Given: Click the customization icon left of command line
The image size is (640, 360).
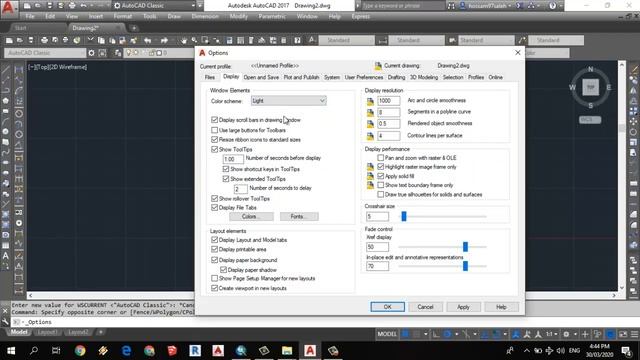Looking at the screenshot, I should click(x=5, y=322).
